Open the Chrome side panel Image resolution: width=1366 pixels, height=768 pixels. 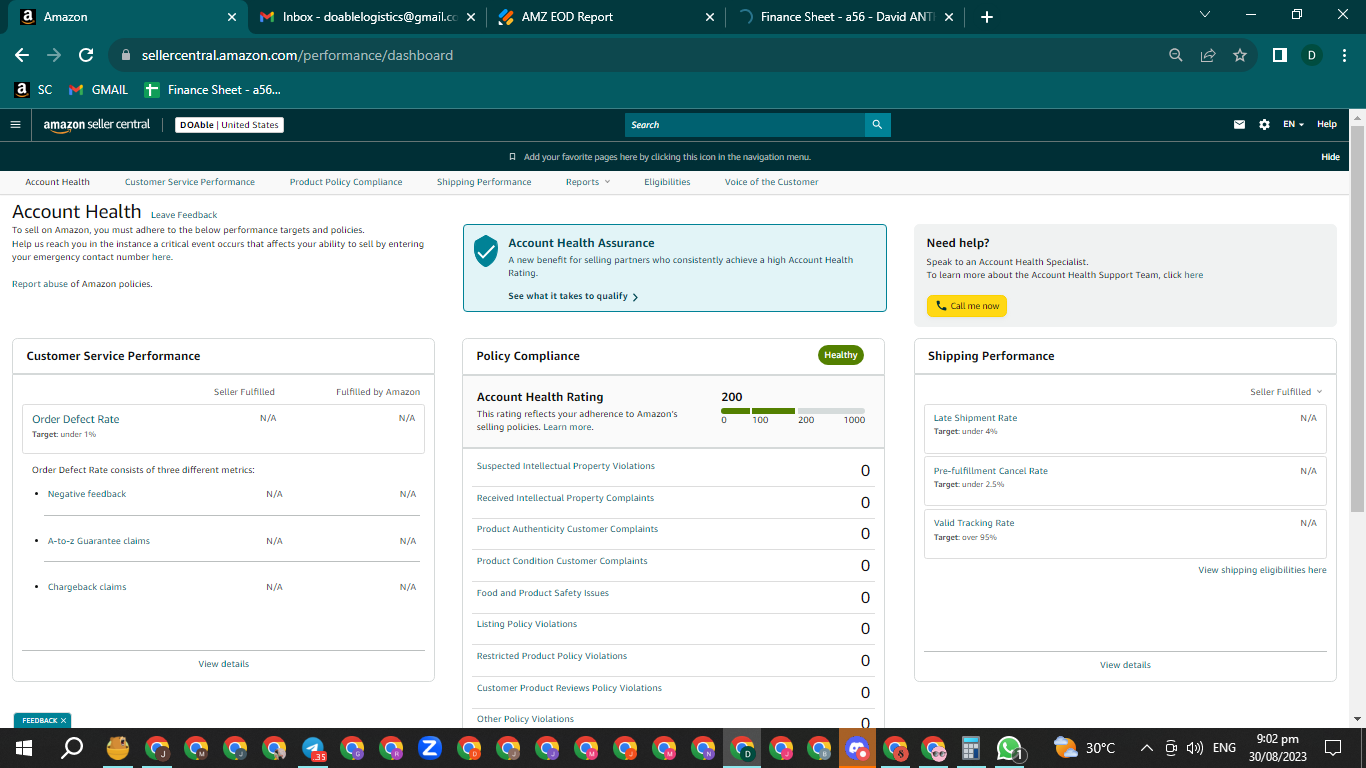click(x=1279, y=55)
